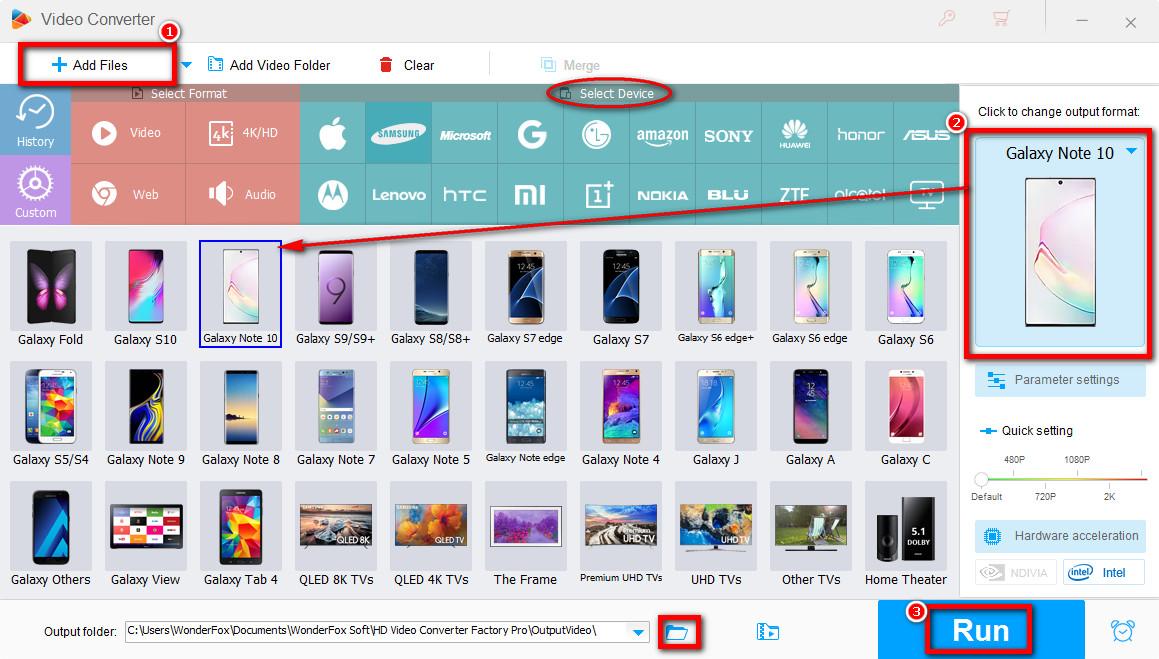This screenshot has width=1159, height=659.
Task: Choose the Apple device brand
Action: tap(333, 134)
